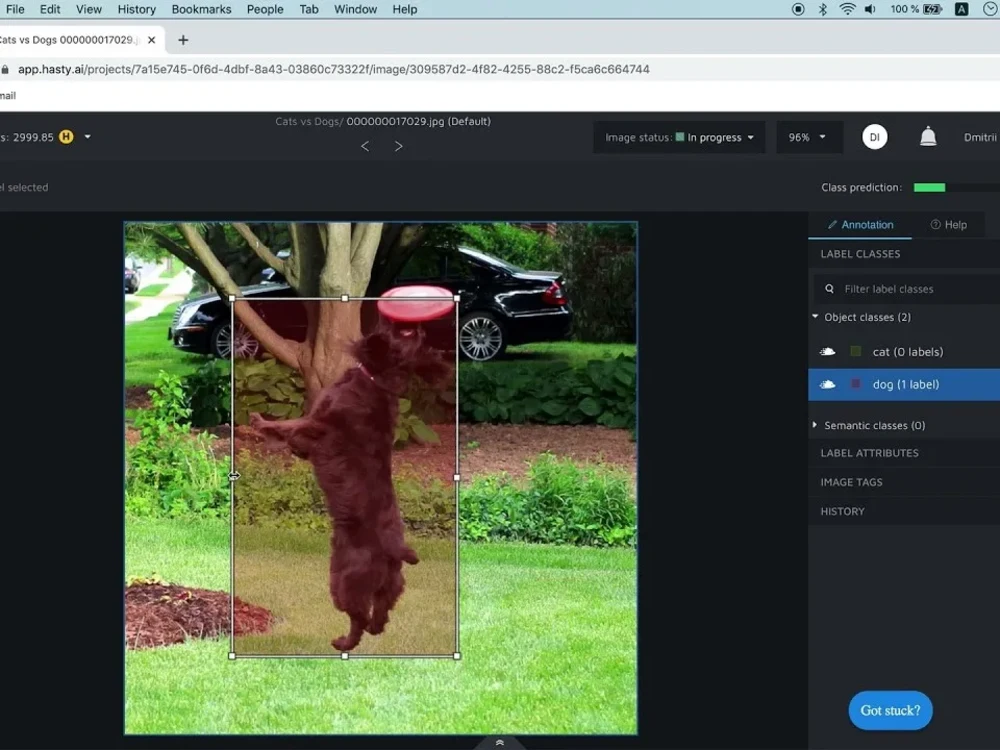The width and height of the screenshot is (1000, 750).
Task: Open the Image status In progress dropdown
Action: click(679, 137)
